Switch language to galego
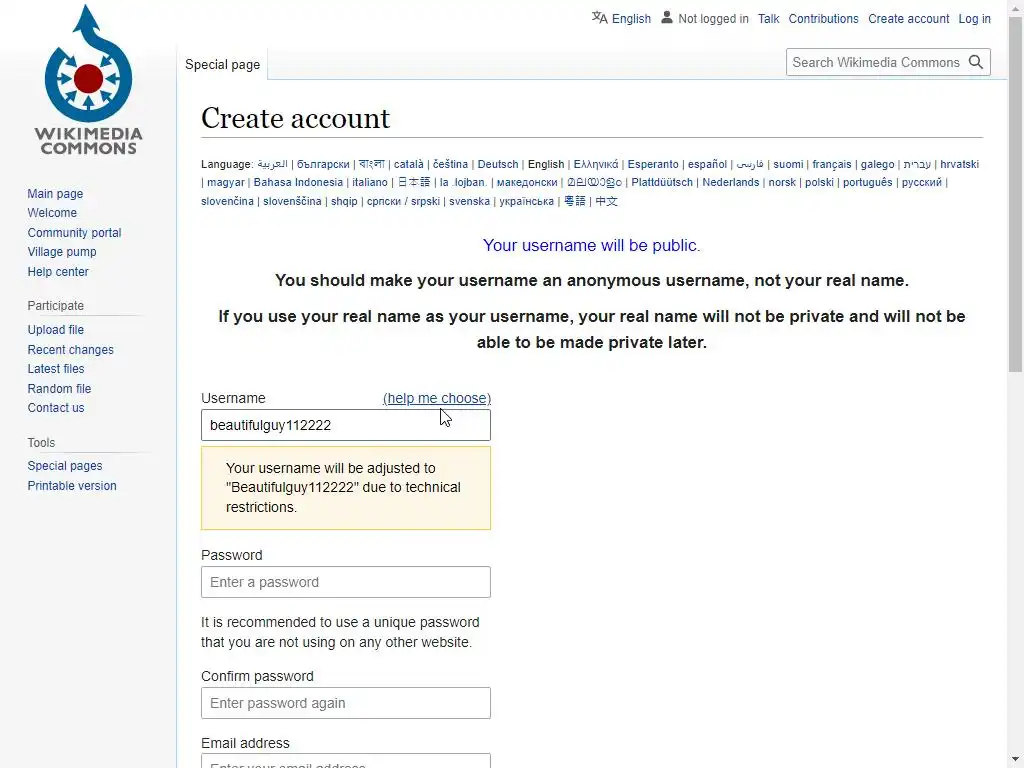Viewport: 1024px width, 768px height. (x=877, y=165)
